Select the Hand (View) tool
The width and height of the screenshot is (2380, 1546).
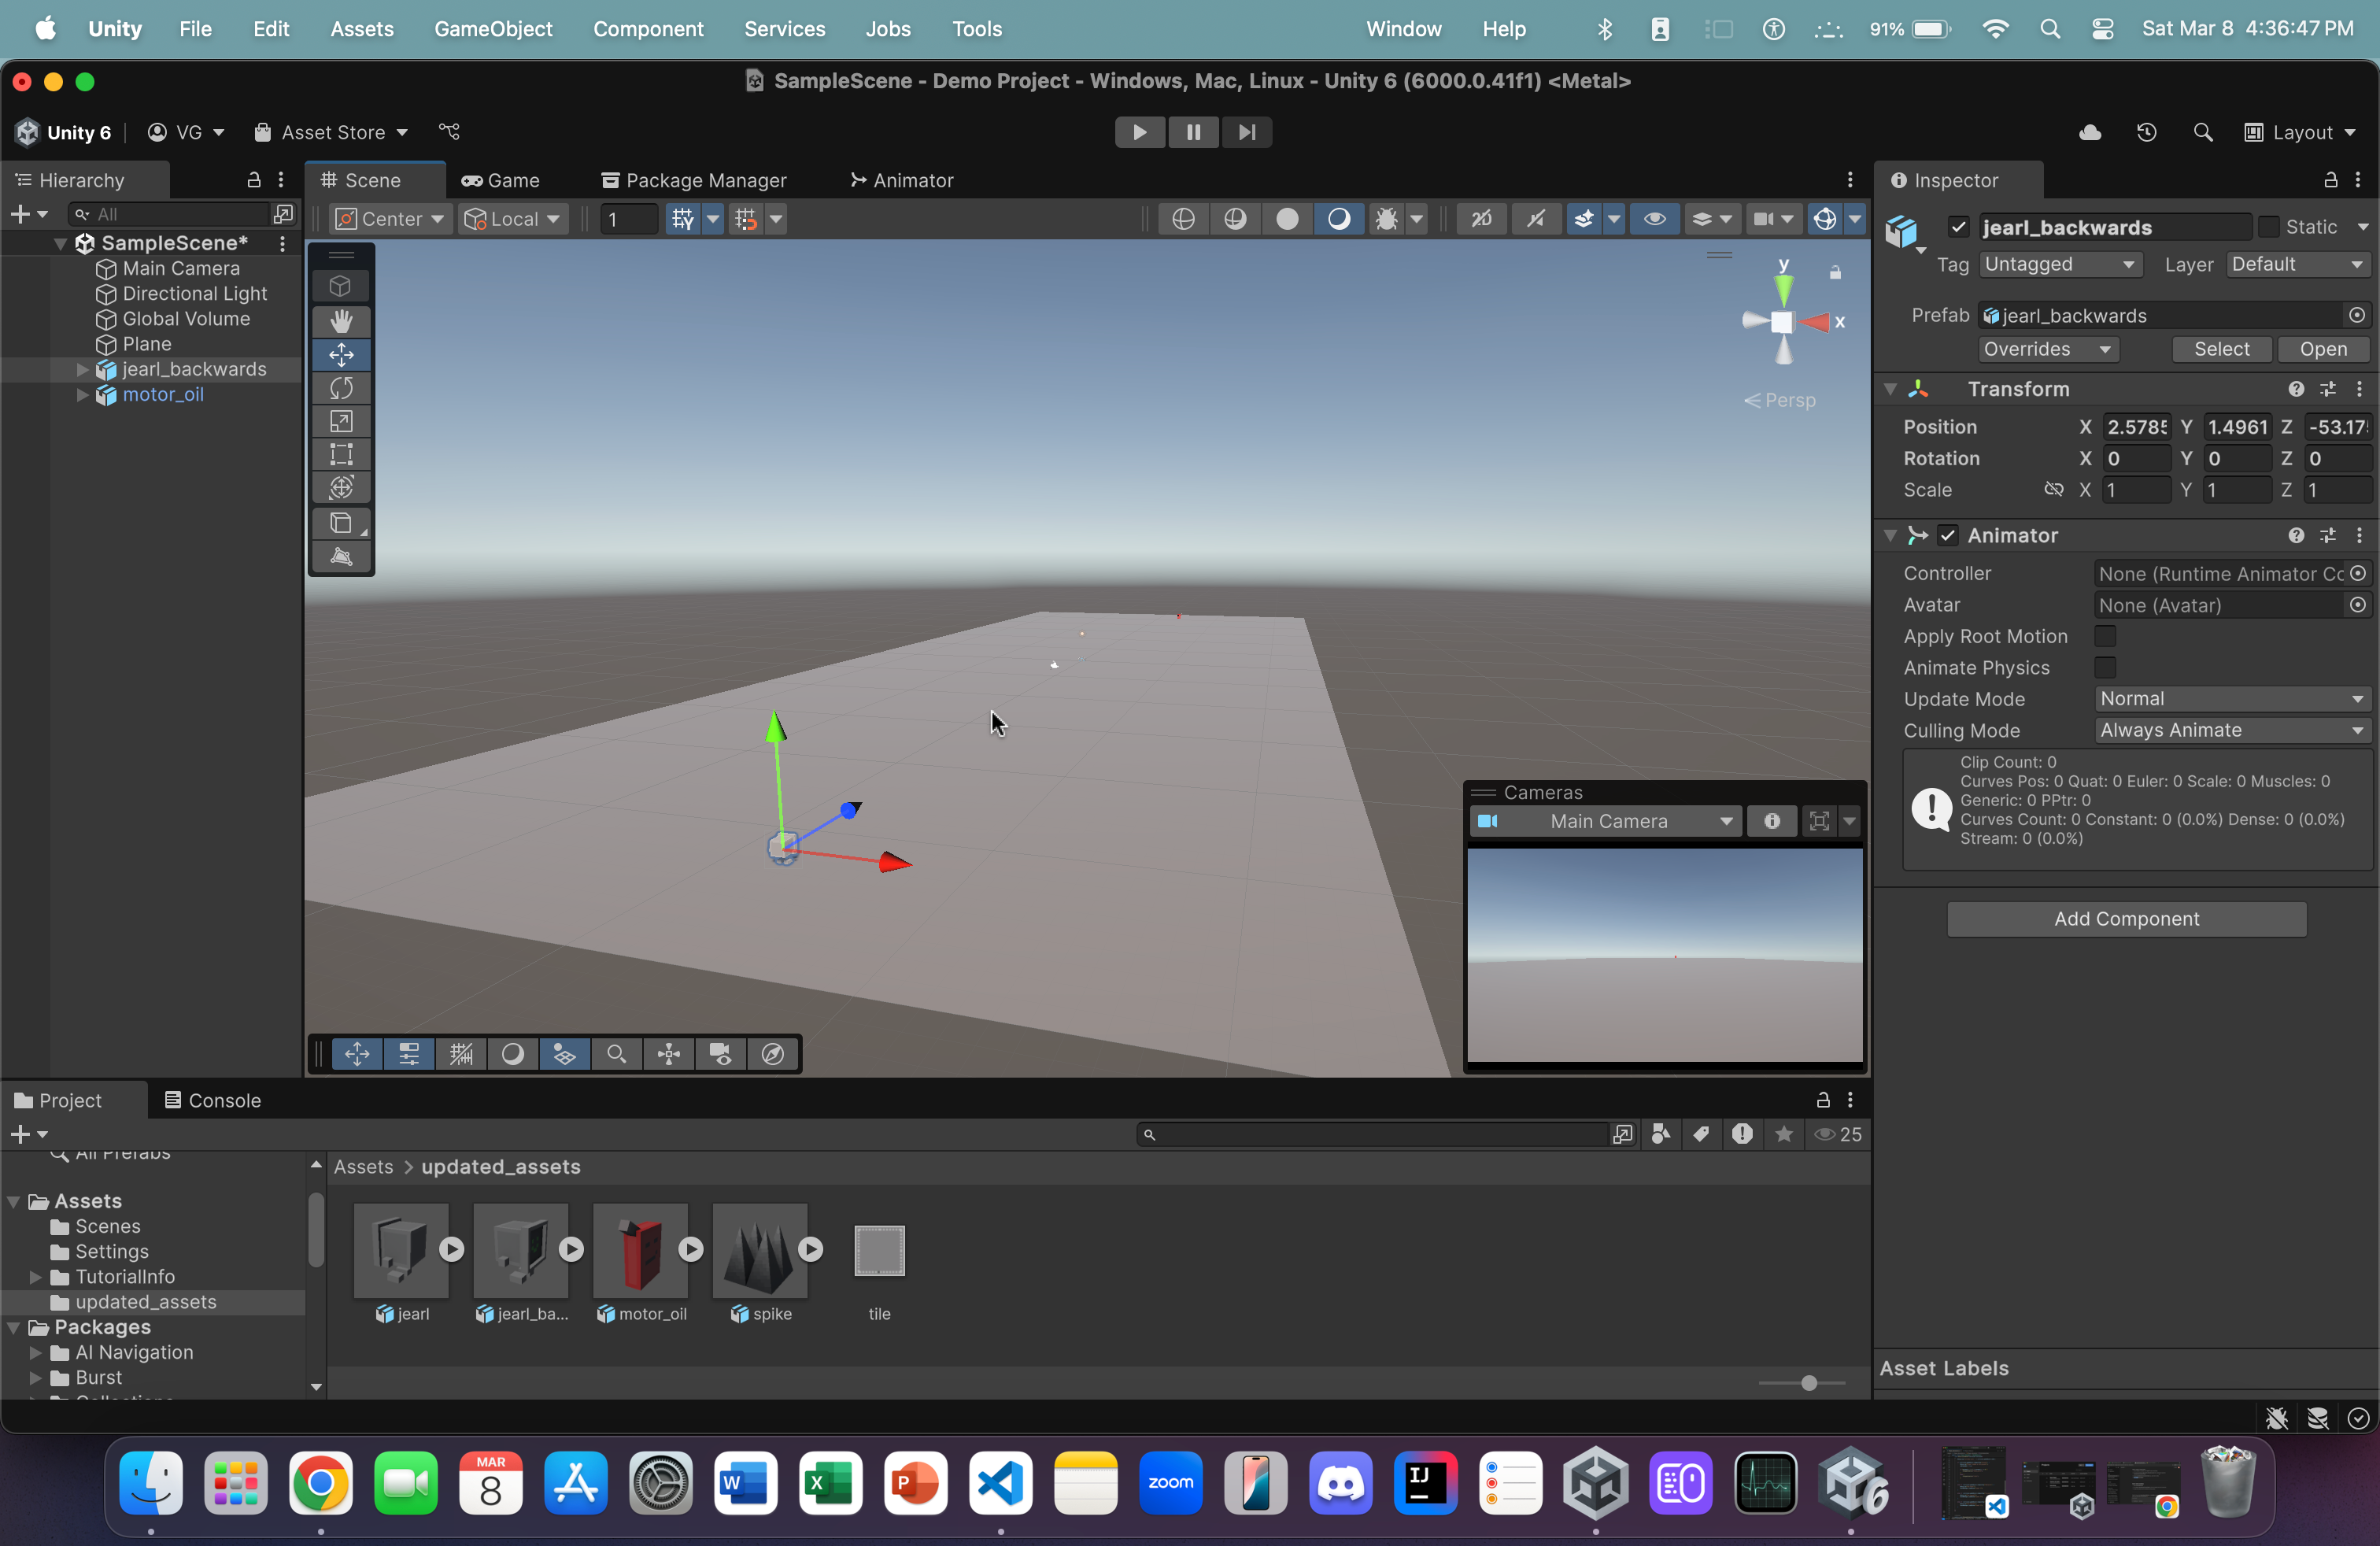[x=341, y=321]
